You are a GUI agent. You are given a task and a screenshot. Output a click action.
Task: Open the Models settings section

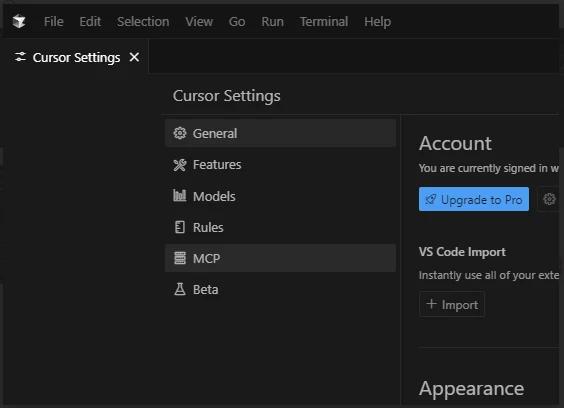pos(280,196)
